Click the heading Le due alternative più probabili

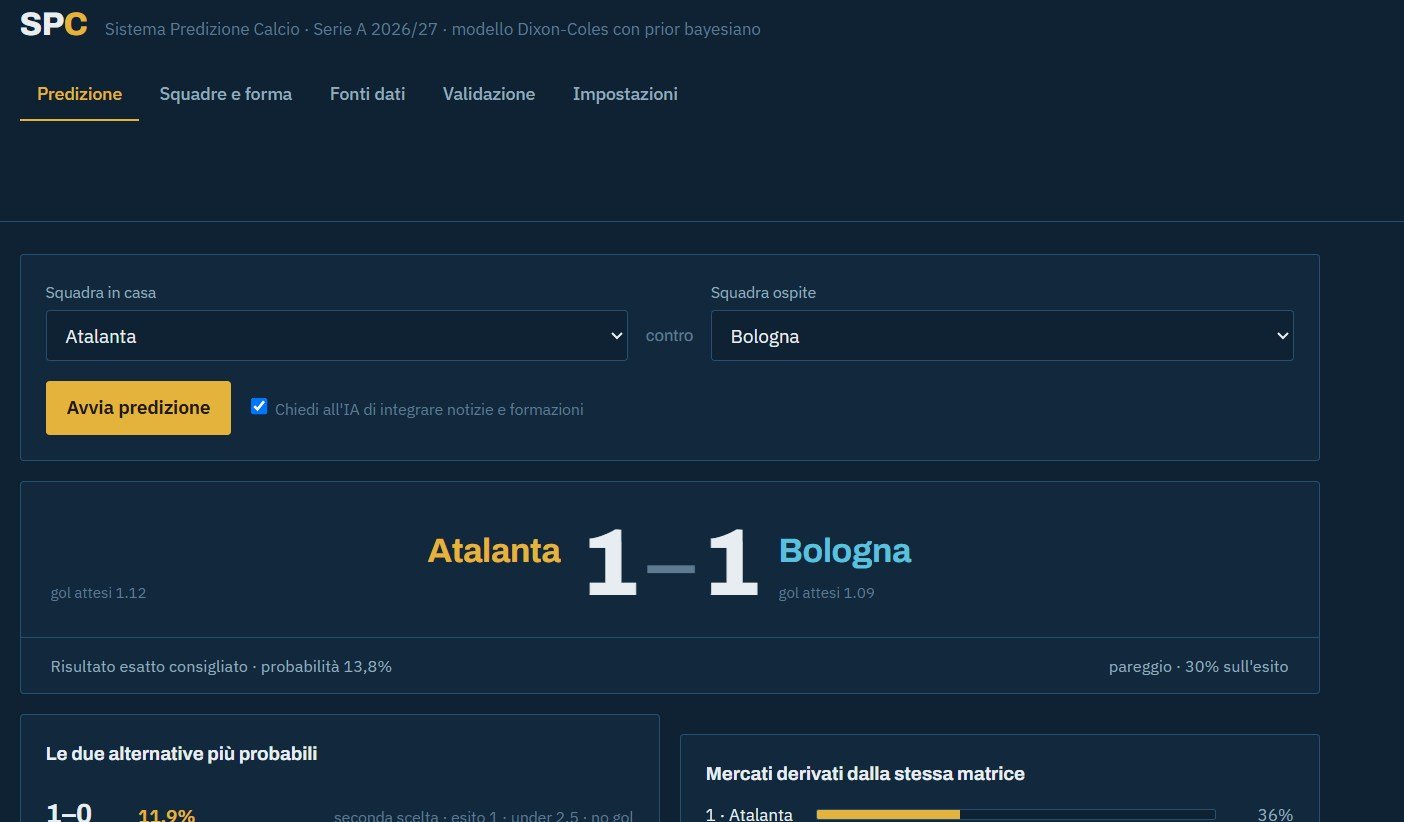coord(182,754)
